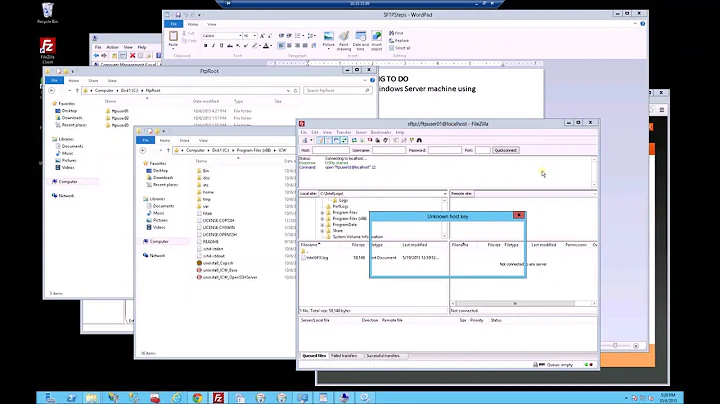720x404 pixels.
Task: Click Paste button in WordPad ribbon
Action: pyautogui.click(x=173, y=39)
